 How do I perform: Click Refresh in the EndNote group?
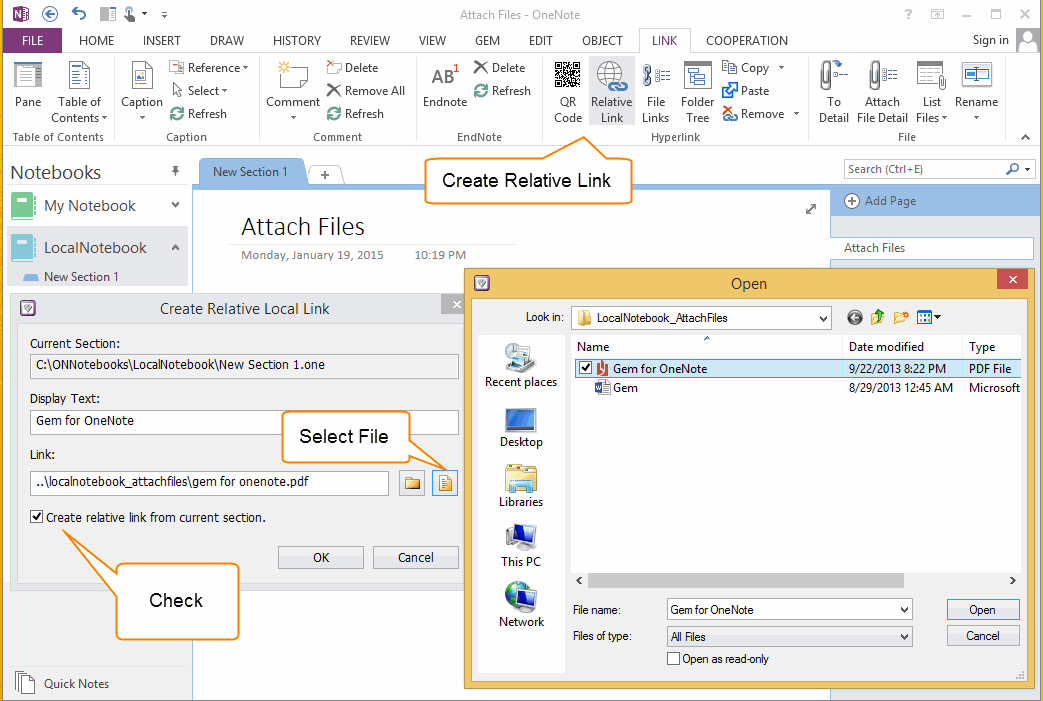pos(502,90)
